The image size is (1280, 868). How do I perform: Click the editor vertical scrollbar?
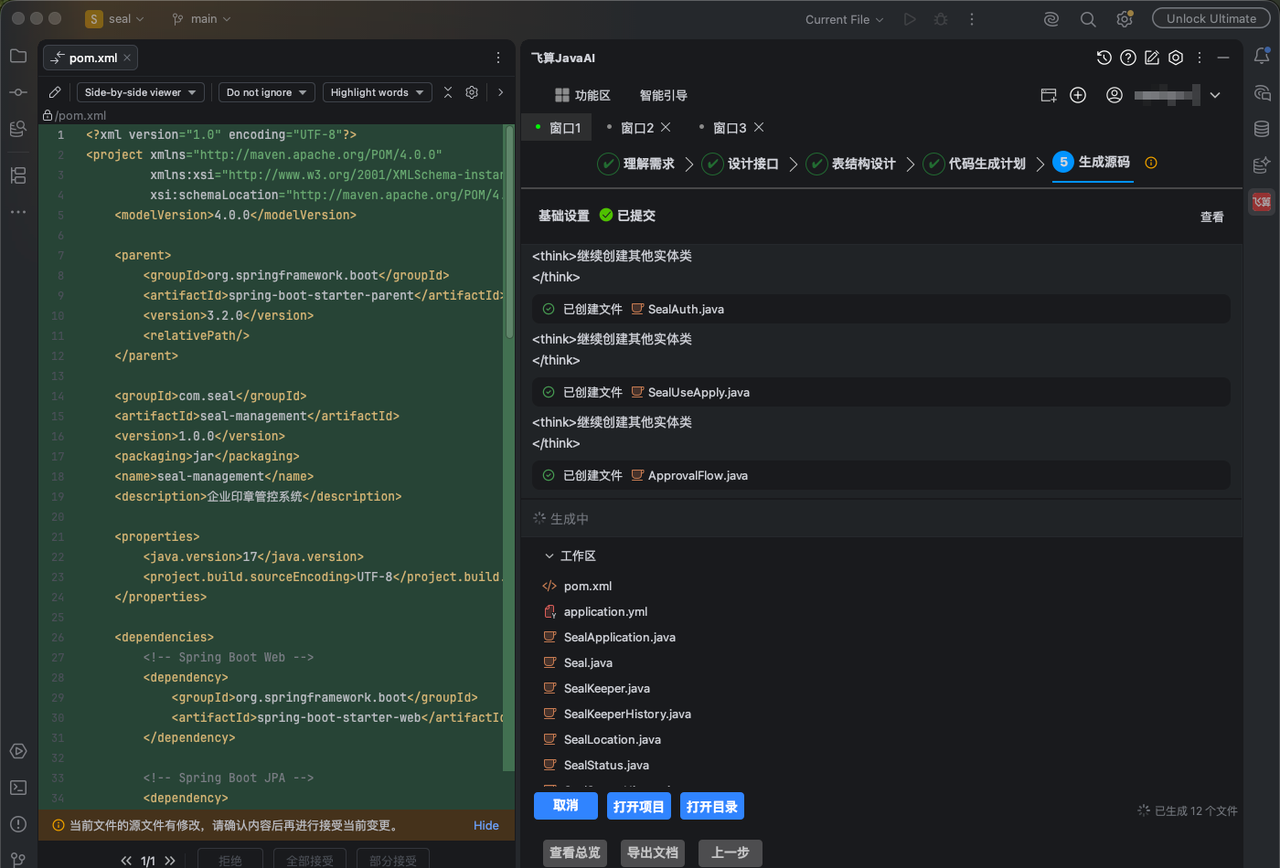(510, 230)
